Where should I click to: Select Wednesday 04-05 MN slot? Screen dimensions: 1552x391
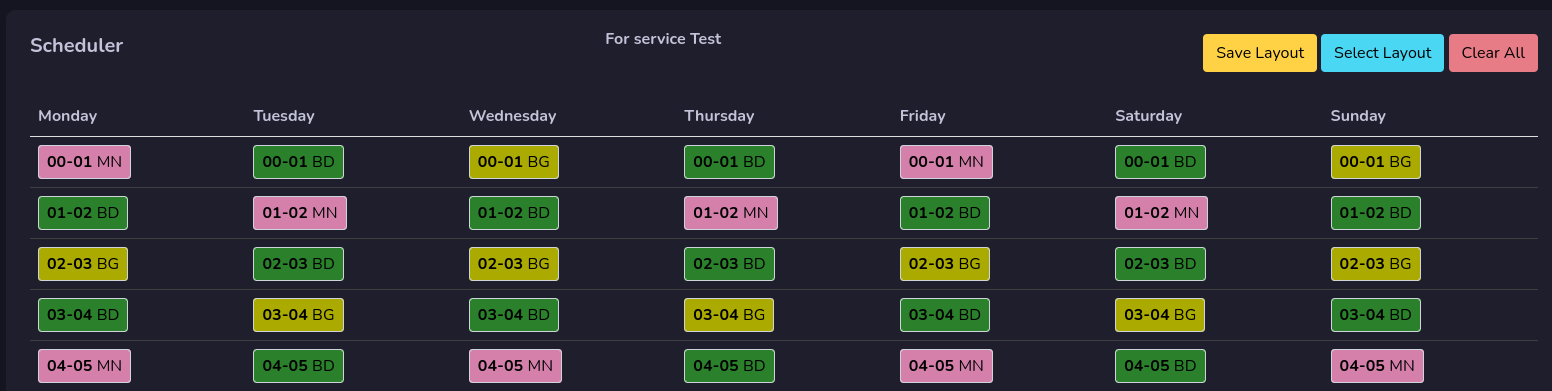click(x=515, y=366)
